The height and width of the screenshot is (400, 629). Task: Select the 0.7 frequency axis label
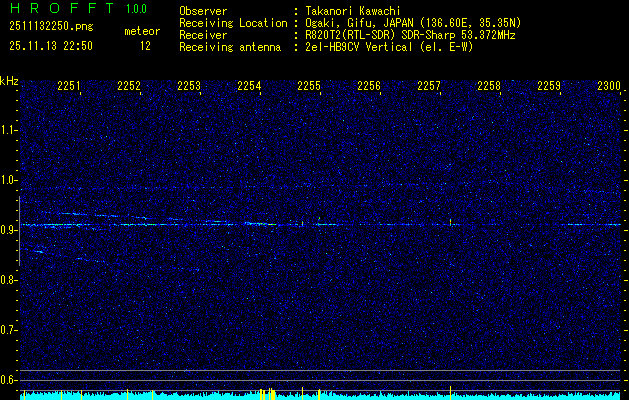tap(9, 330)
